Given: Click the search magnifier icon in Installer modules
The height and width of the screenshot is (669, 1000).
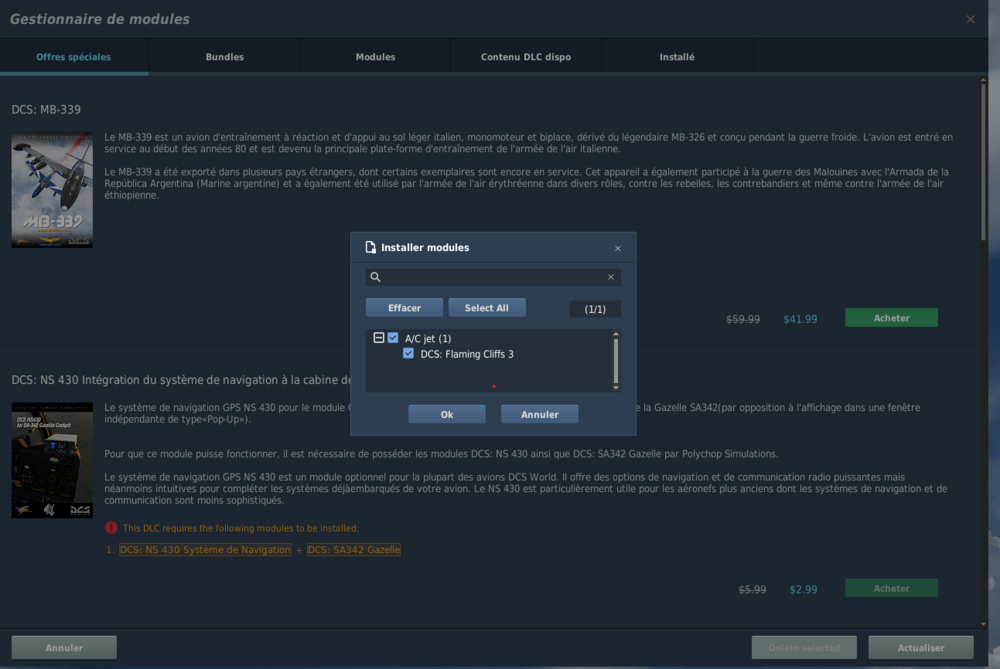Looking at the screenshot, I should coord(375,277).
